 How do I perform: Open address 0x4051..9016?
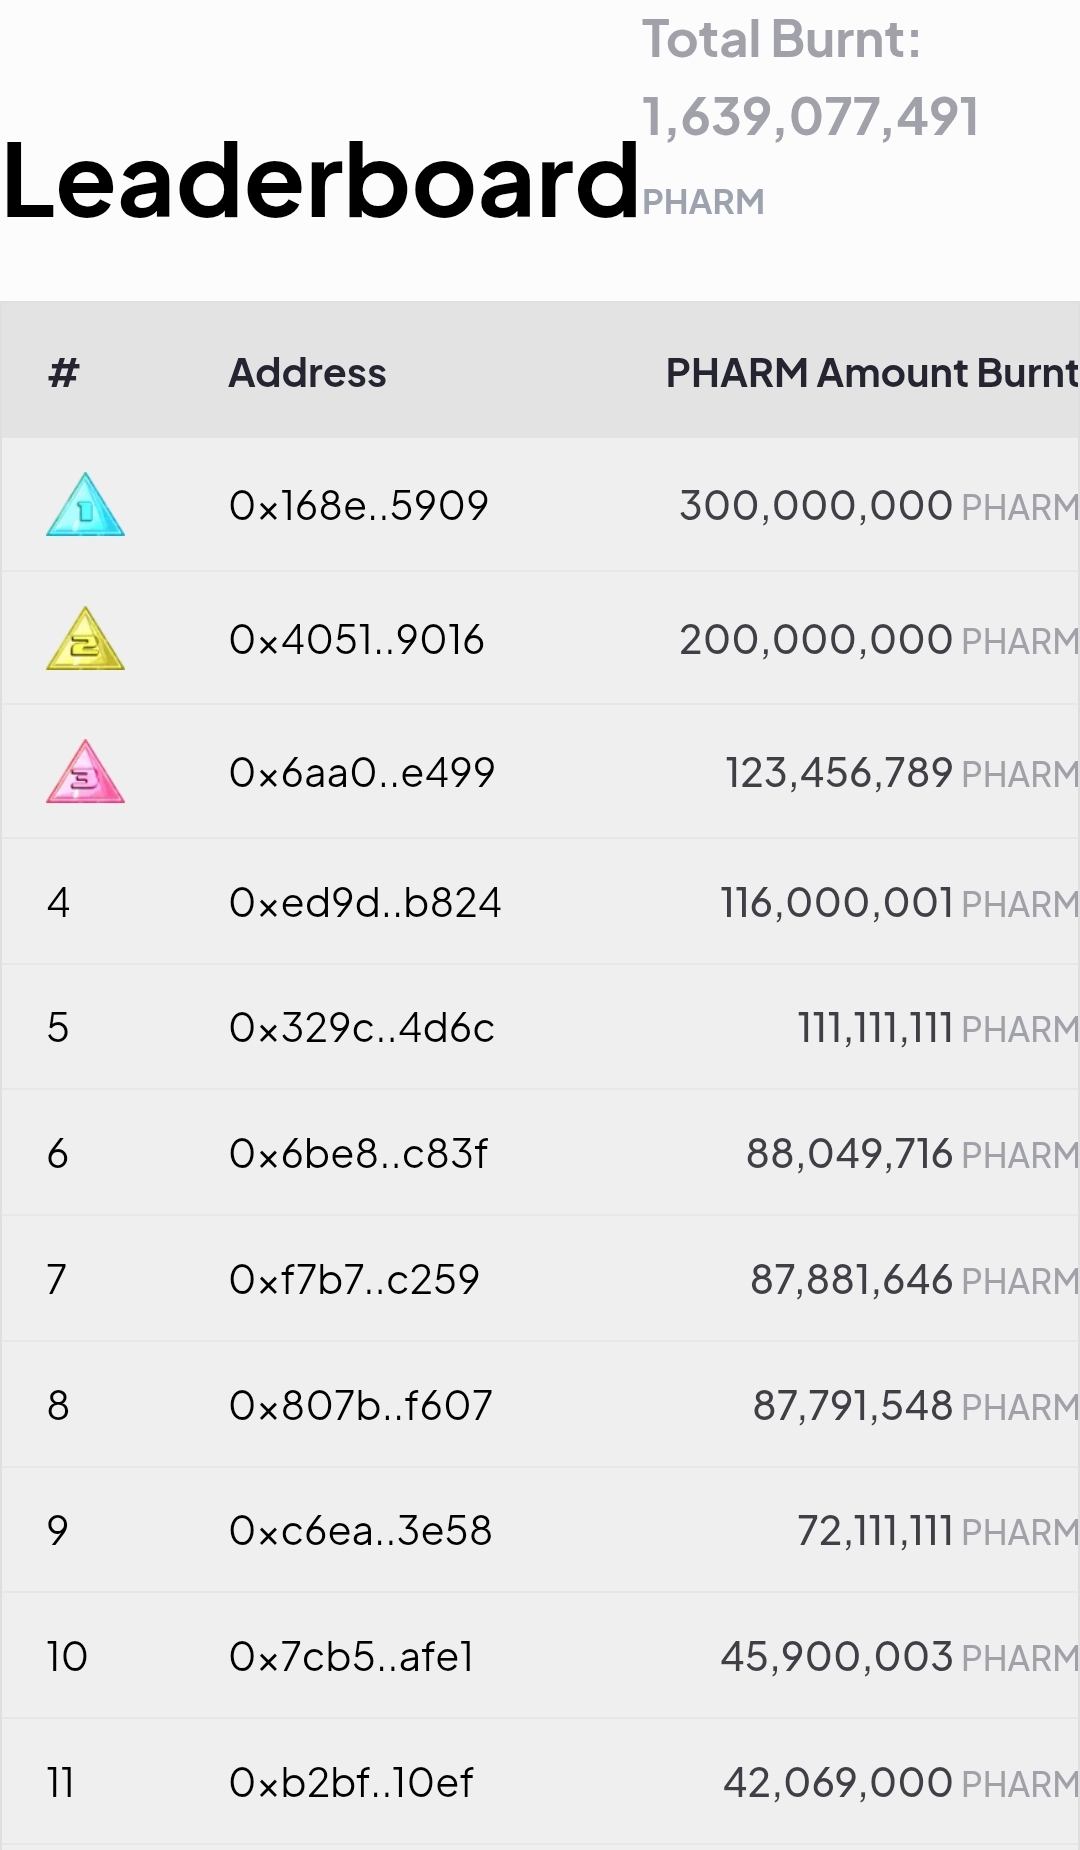pyautogui.click(x=356, y=640)
